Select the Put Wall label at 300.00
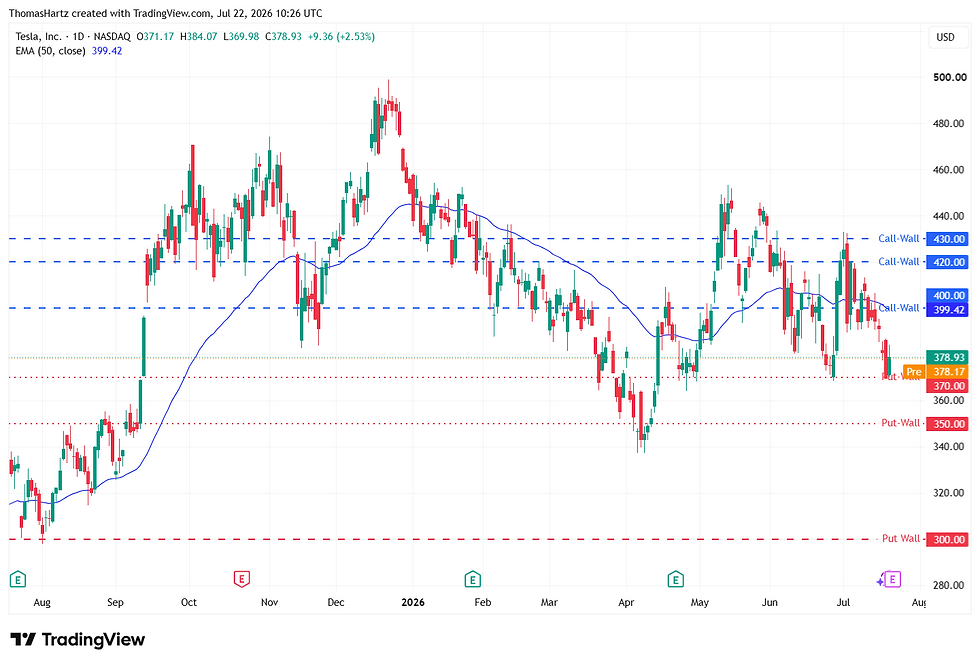 click(x=901, y=538)
